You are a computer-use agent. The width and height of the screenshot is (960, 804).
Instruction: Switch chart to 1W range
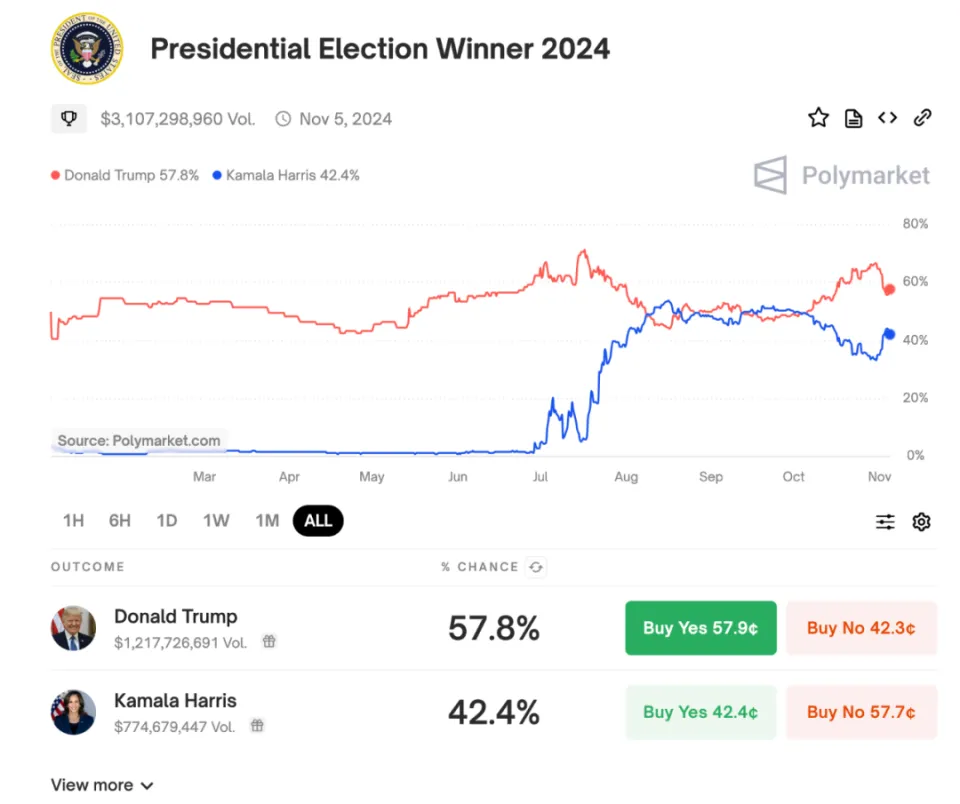coord(216,521)
